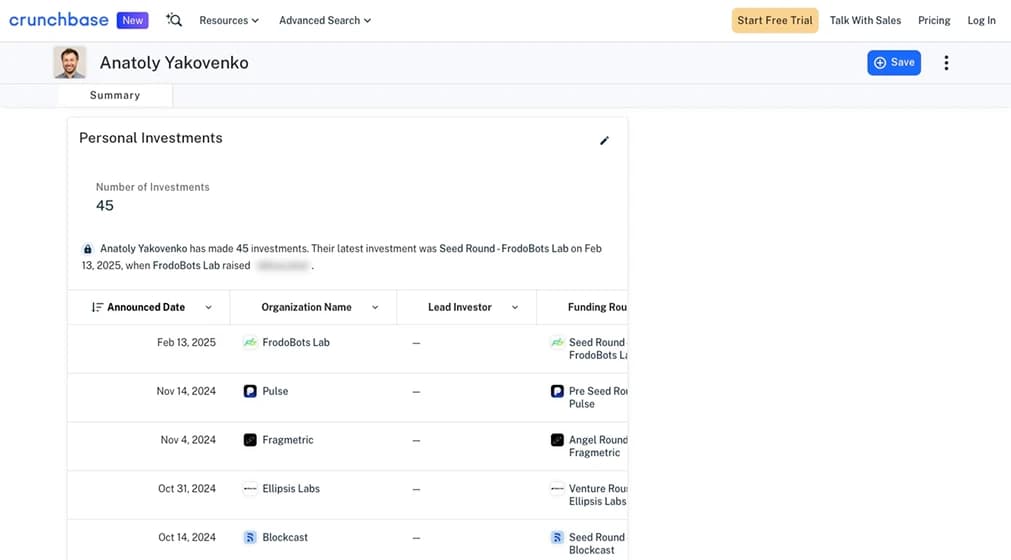The width and height of the screenshot is (1011, 560).
Task: Click the Fragmetric organization logo icon
Action: pyautogui.click(x=250, y=440)
